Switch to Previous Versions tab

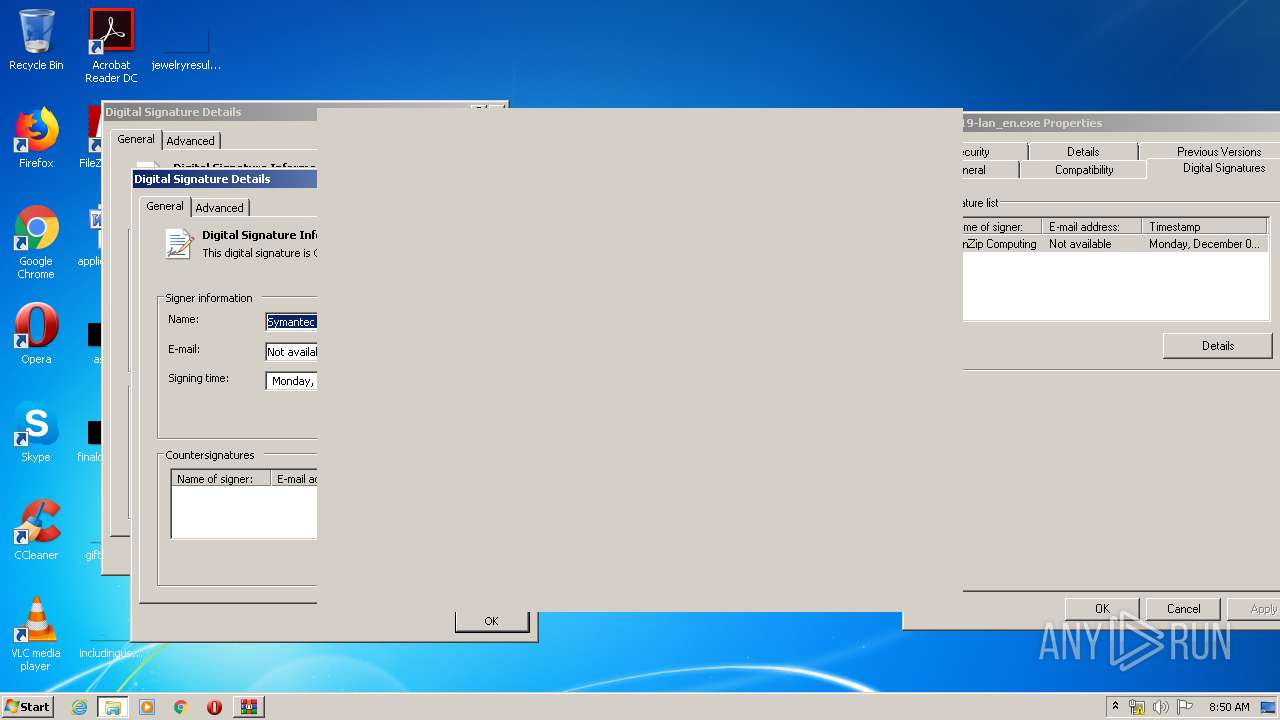click(1218, 151)
